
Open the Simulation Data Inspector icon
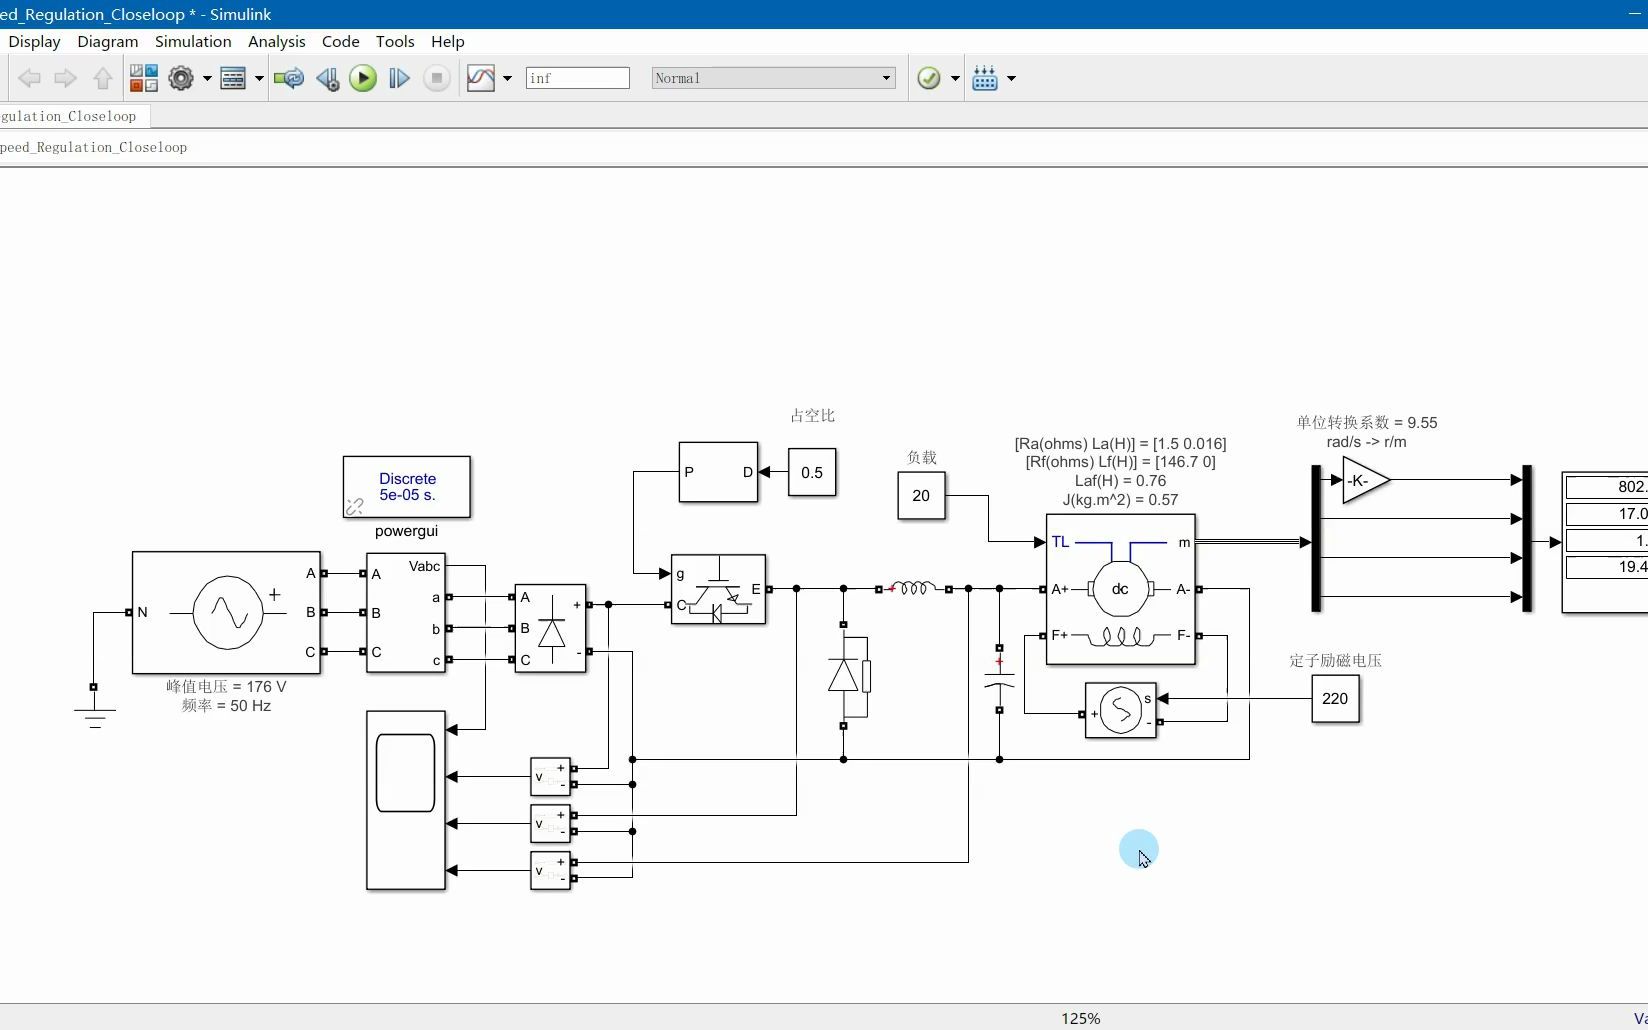[481, 78]
